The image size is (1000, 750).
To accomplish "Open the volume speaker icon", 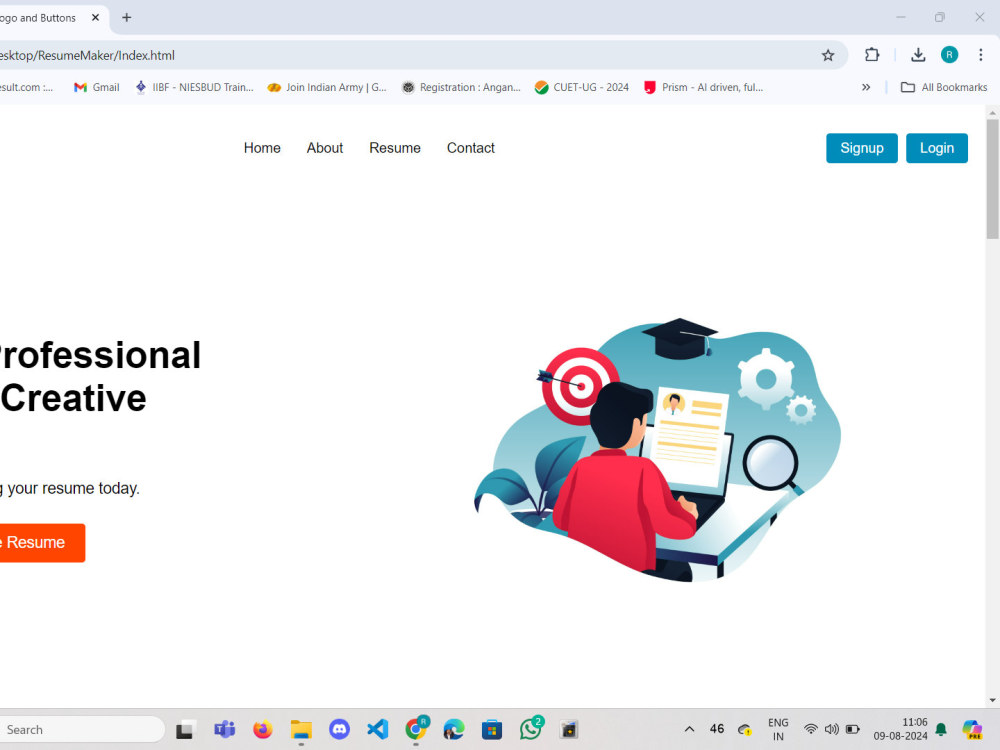I will [x=832, y=729].
